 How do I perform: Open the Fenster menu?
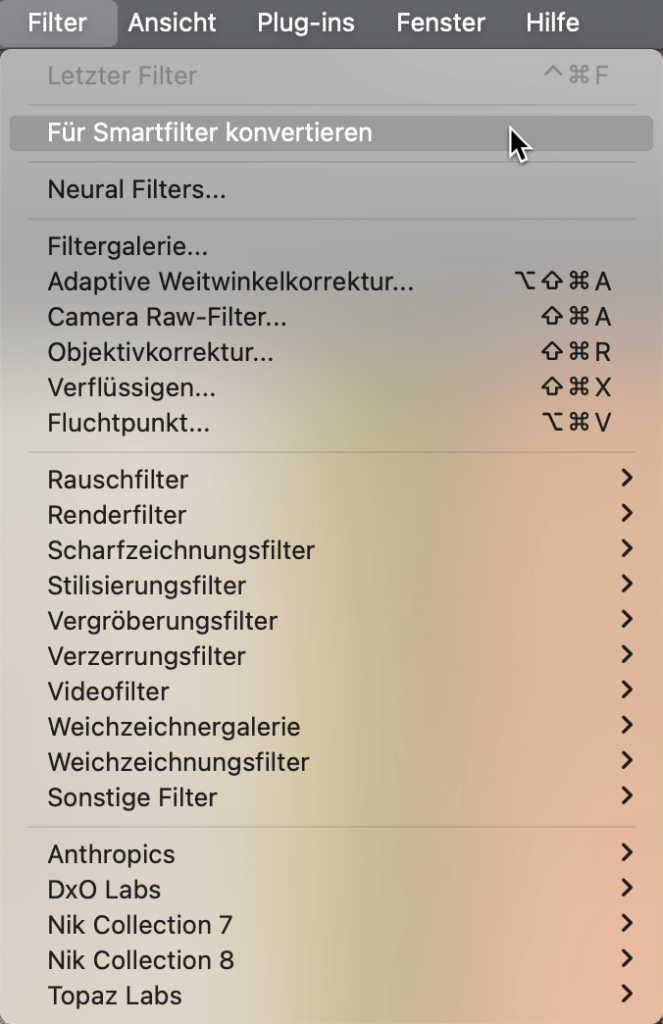[x=440, y=23]
